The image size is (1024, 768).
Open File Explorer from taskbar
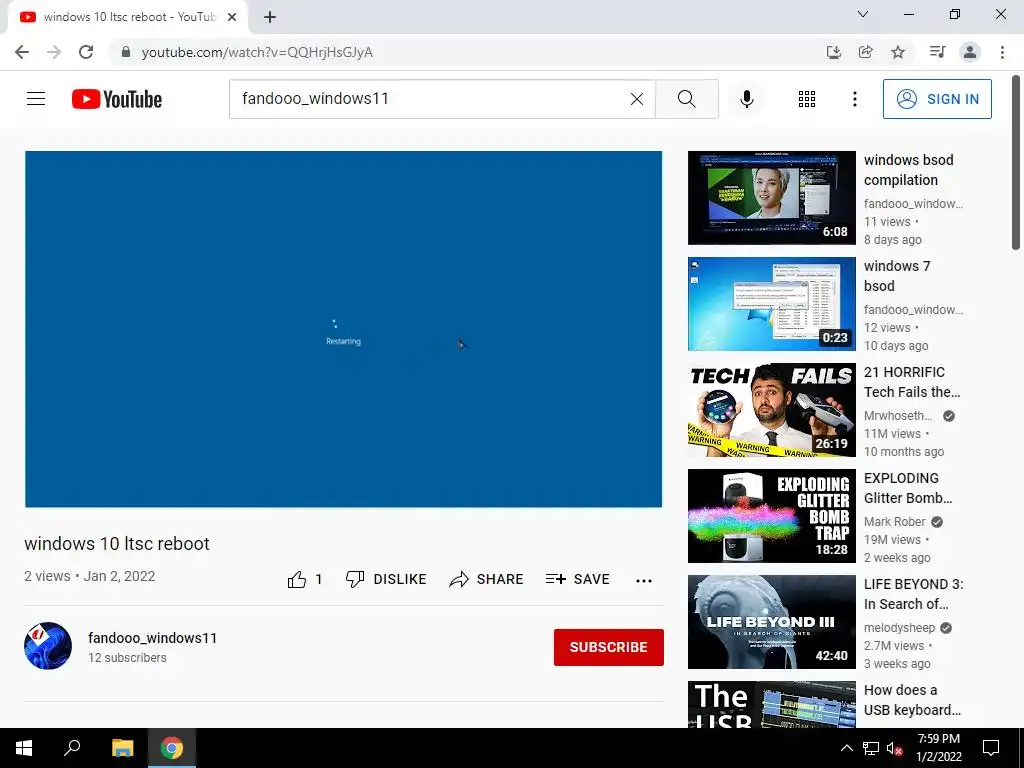point(122,748)
